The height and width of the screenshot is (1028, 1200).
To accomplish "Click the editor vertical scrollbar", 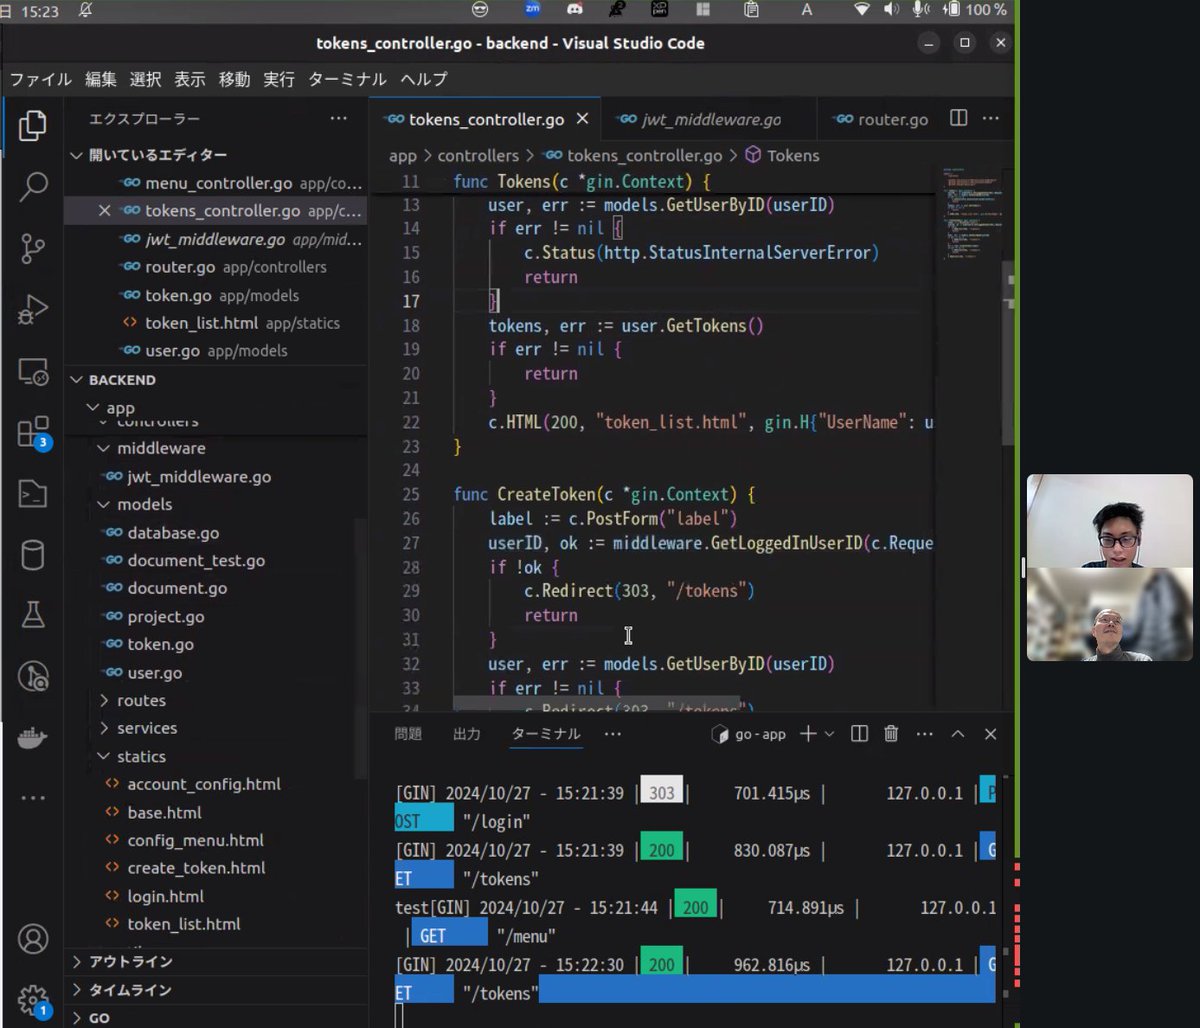I will point(1008,354).
